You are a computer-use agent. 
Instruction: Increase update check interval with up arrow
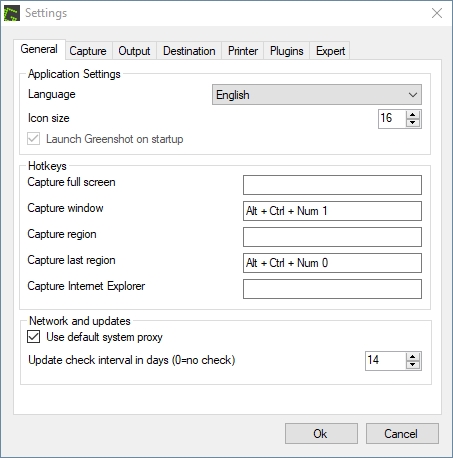click(413, 357)
